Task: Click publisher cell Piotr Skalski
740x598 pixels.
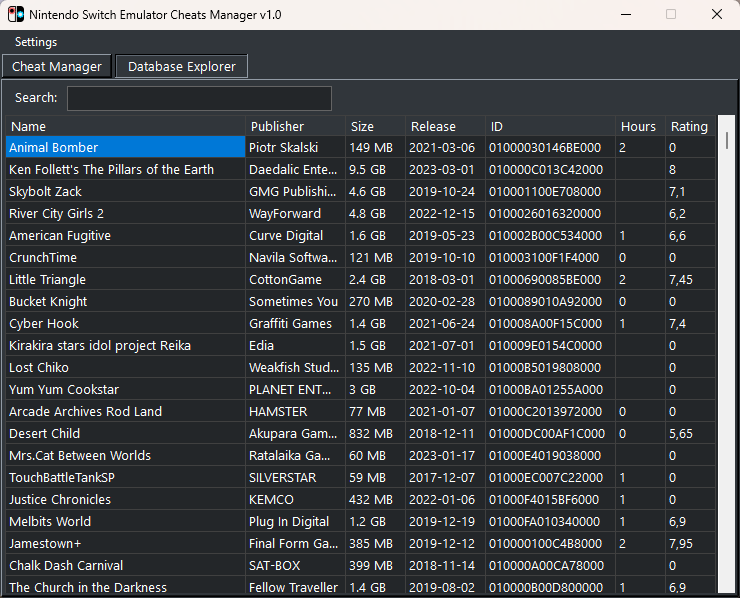Action: click(x=295, y=148)
